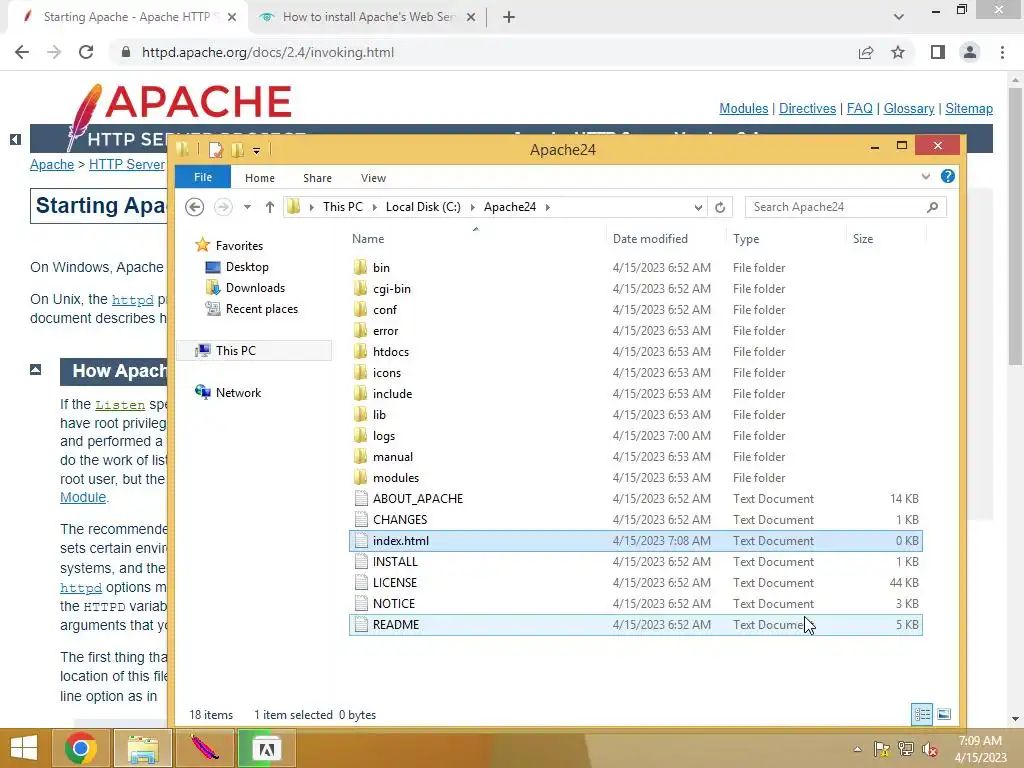Viewport: 1024px width, 768px height.
Task: Select the cgi-bin folder icon
Action: (x=360, y=288)
